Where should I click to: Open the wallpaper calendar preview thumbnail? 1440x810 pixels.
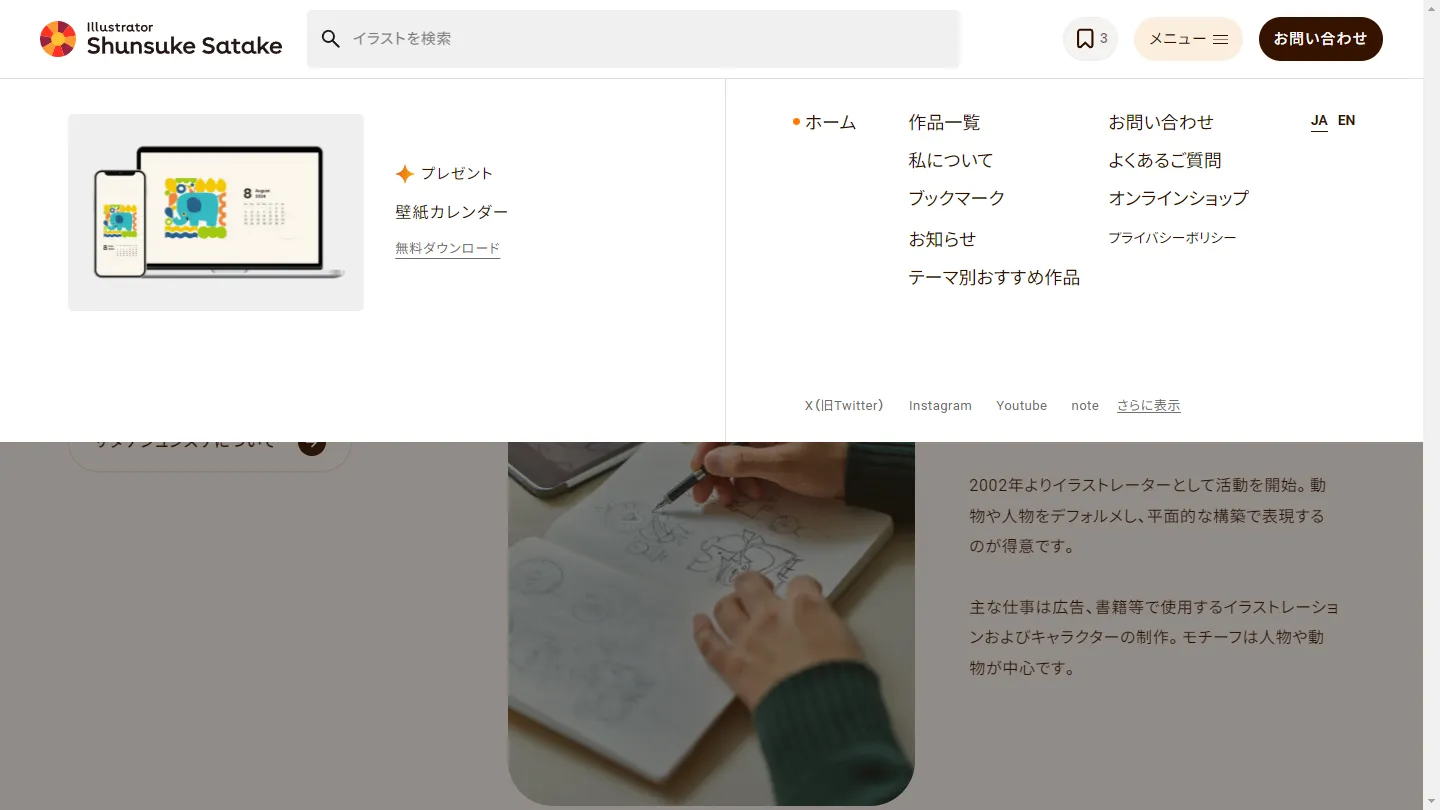(216, 212)
